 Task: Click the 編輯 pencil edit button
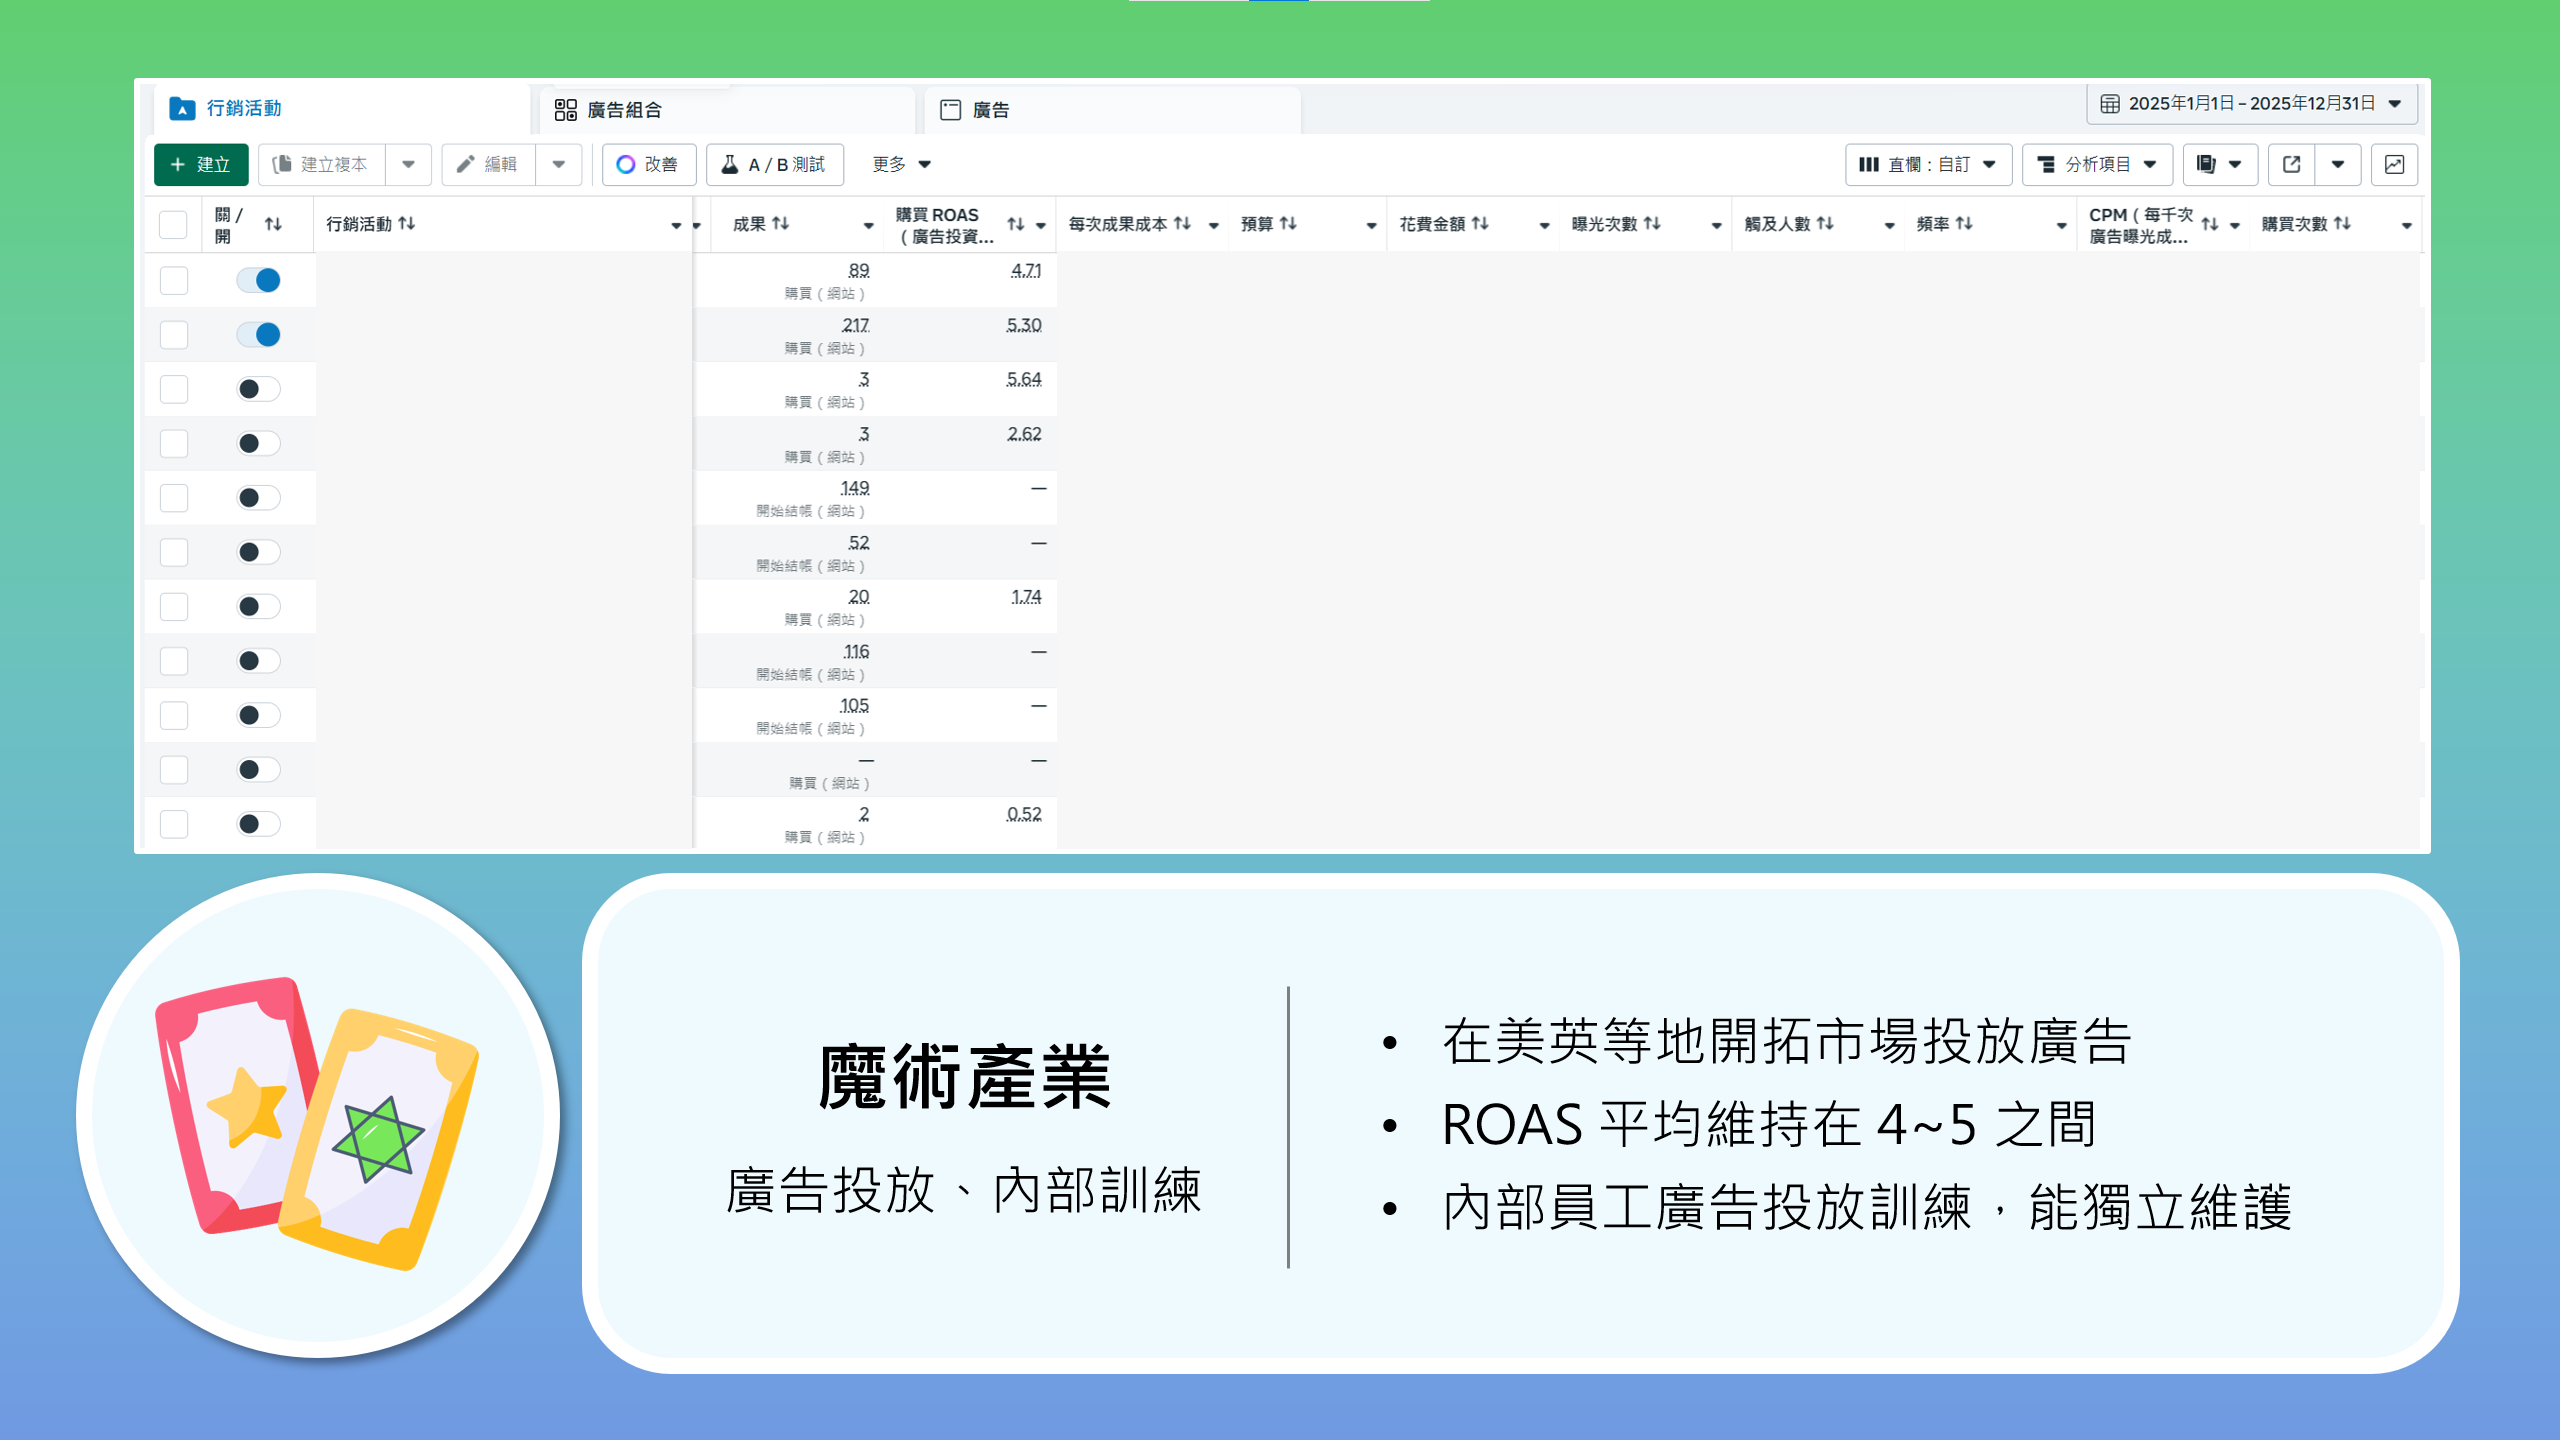point(488,164)
